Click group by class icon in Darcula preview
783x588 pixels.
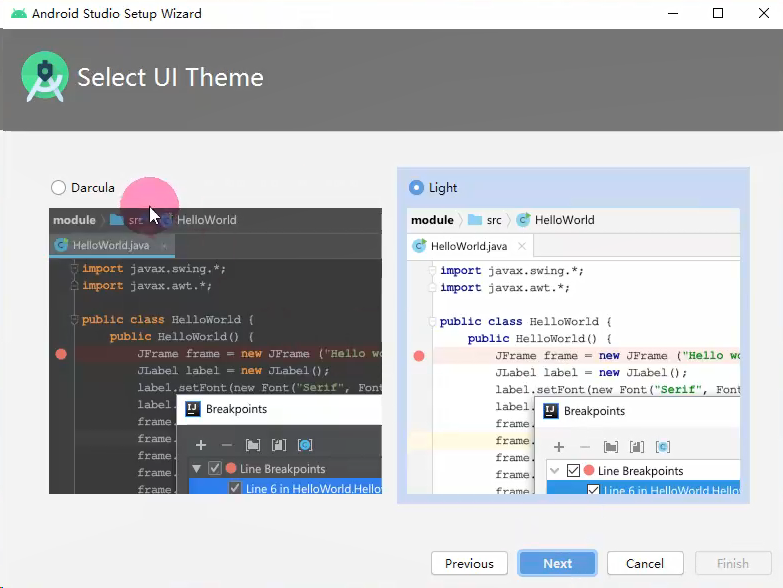tap(305, 445)
